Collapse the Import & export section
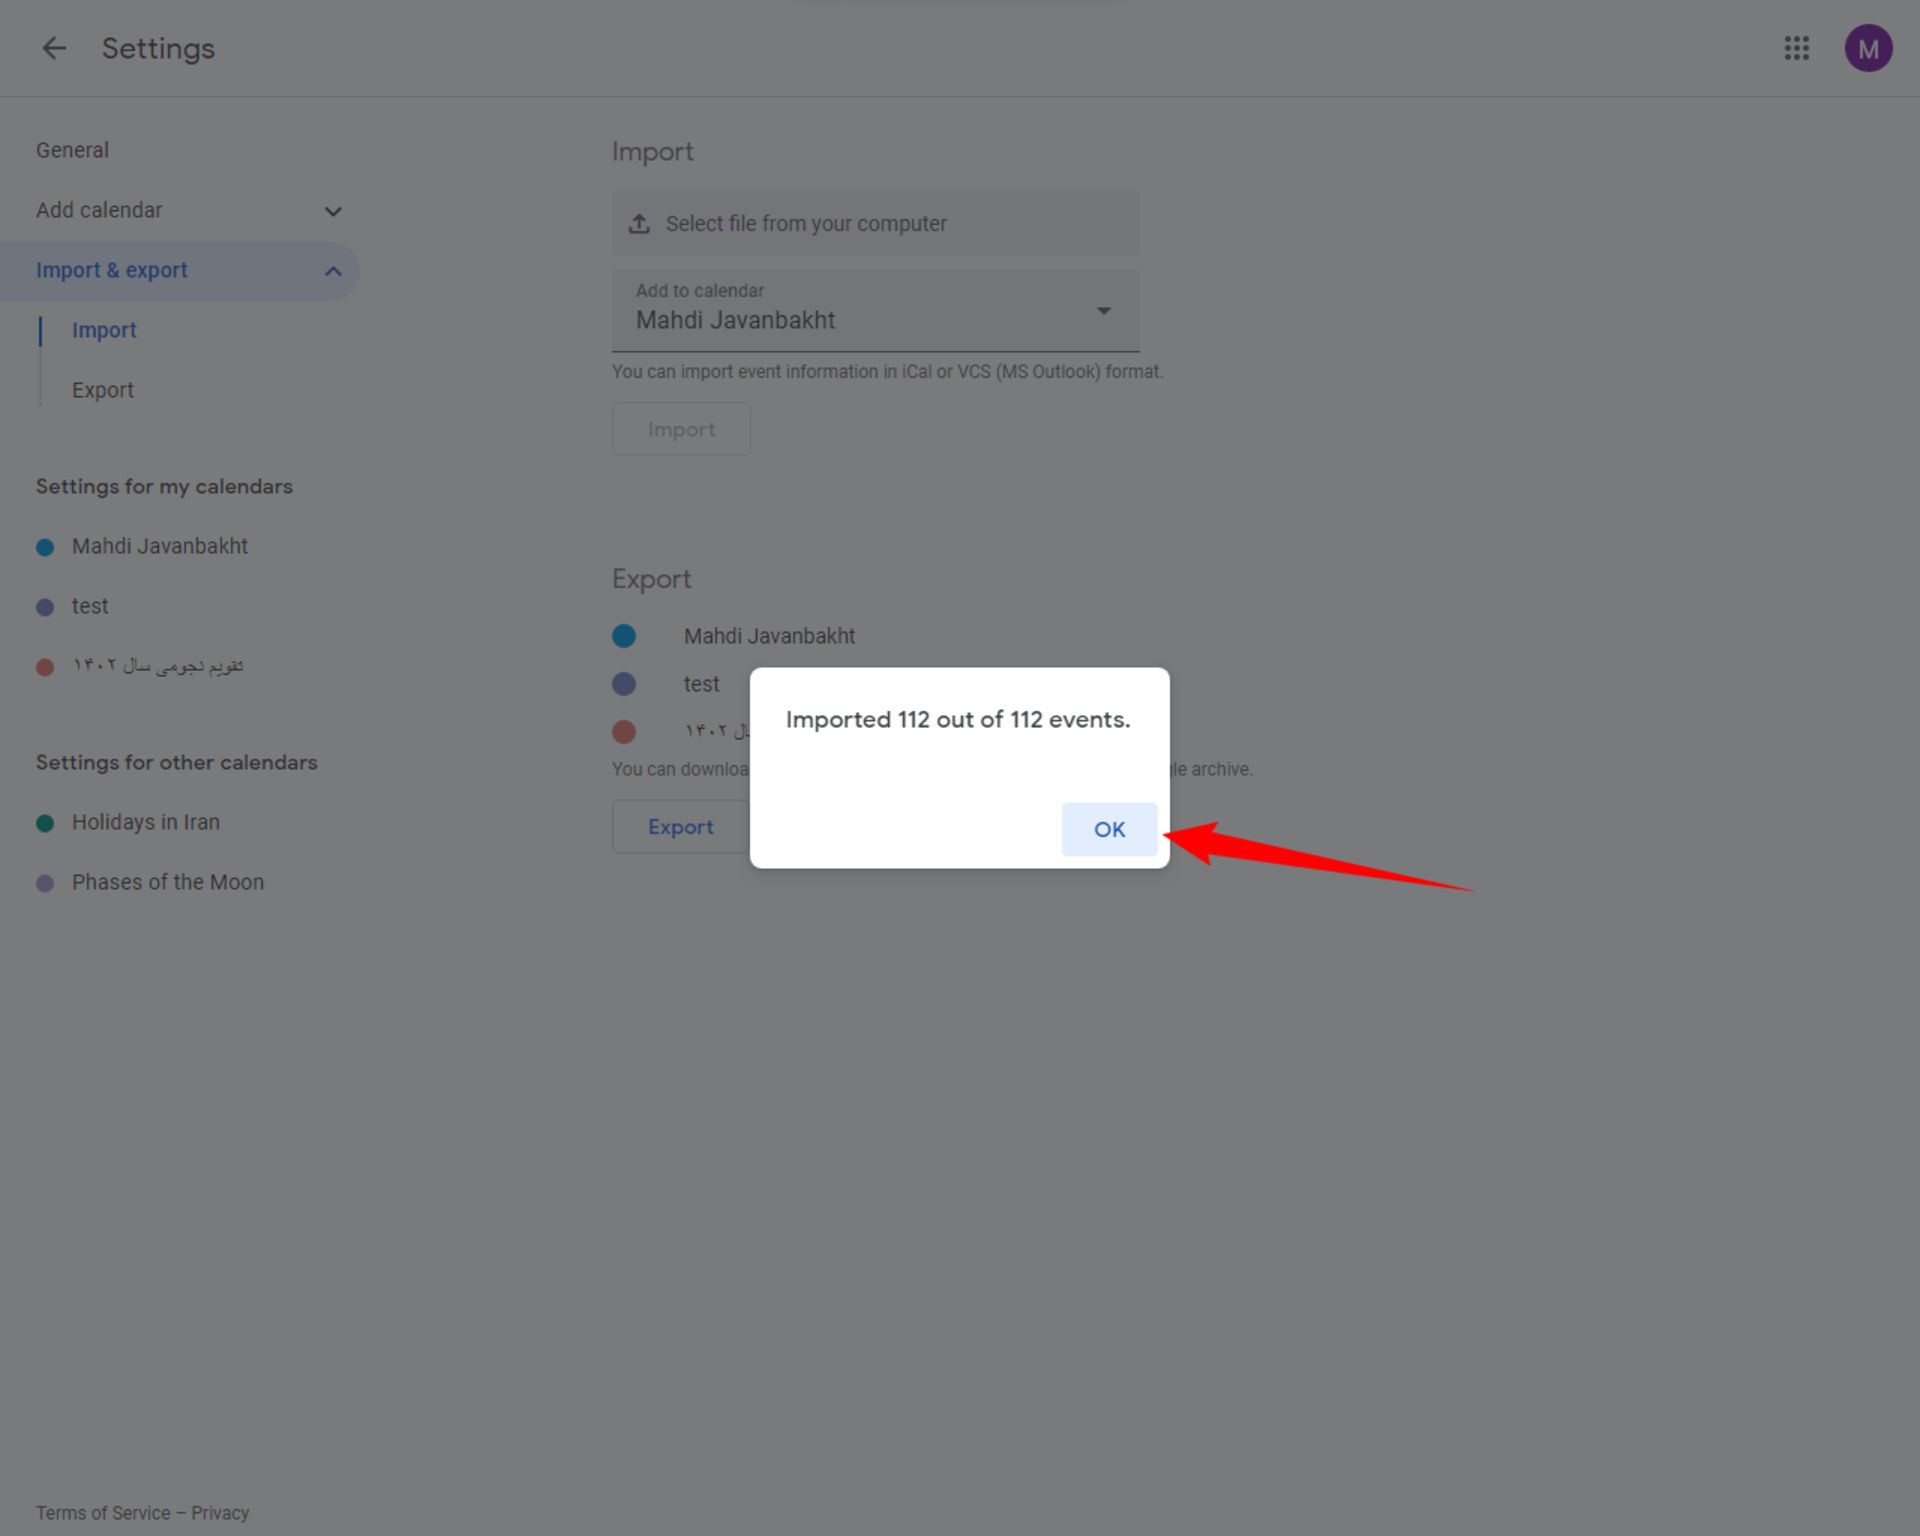 [x=180, y=270]
